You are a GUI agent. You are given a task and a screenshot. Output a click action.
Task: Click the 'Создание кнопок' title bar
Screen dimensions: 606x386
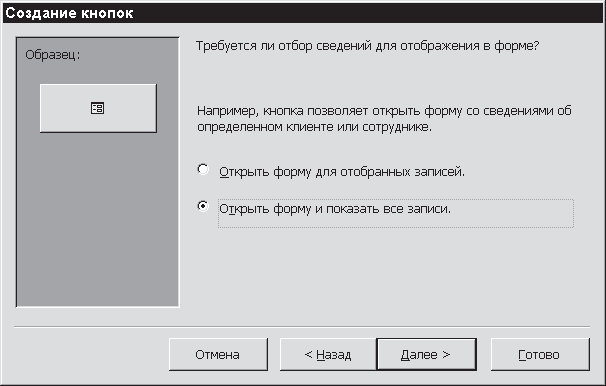tap(303, 13)
